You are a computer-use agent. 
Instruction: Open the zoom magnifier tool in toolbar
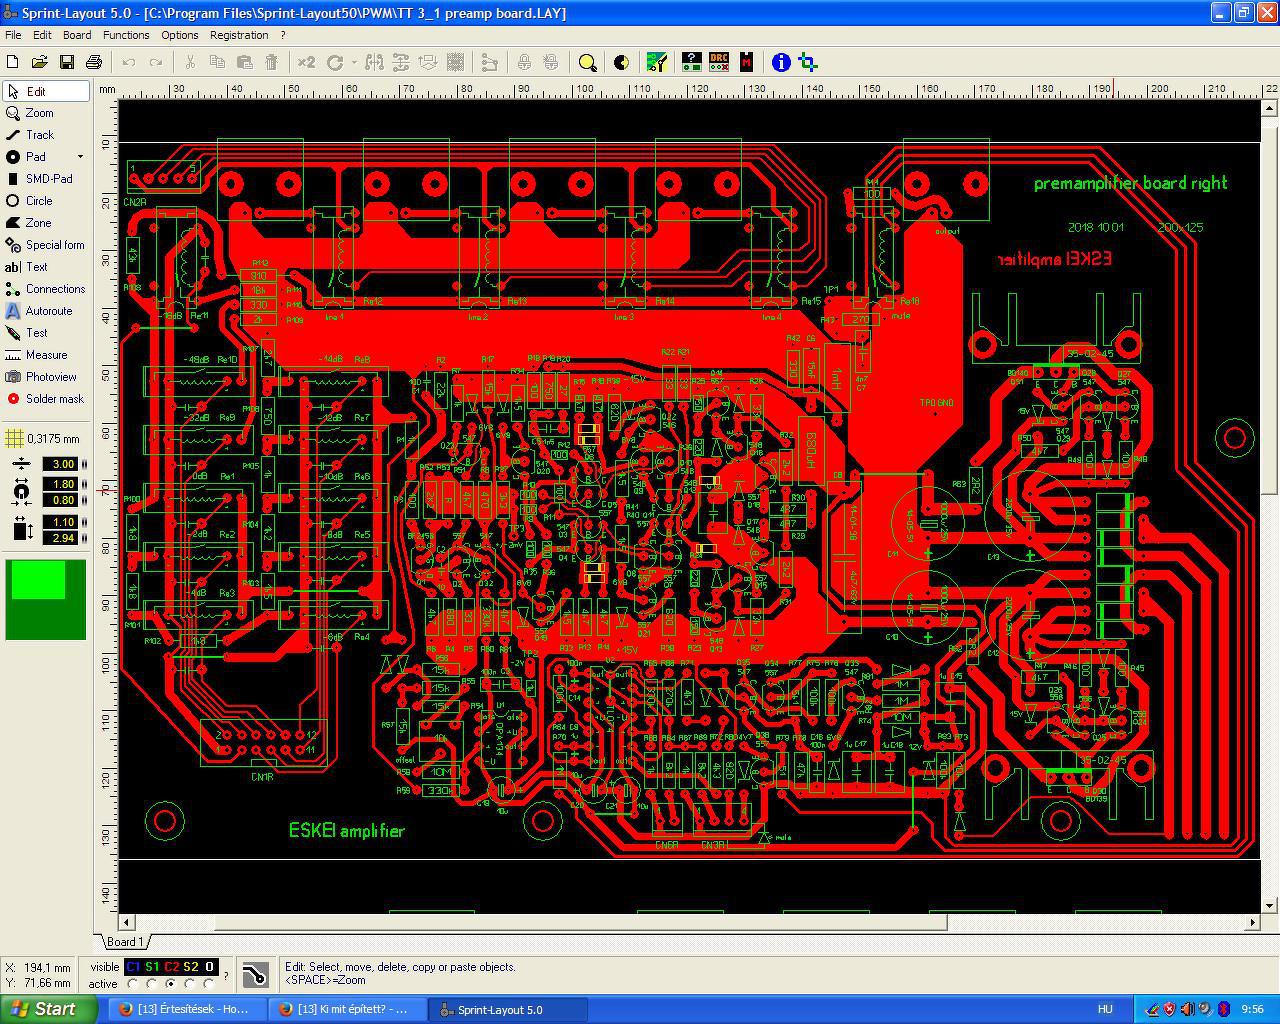(588, 62)
